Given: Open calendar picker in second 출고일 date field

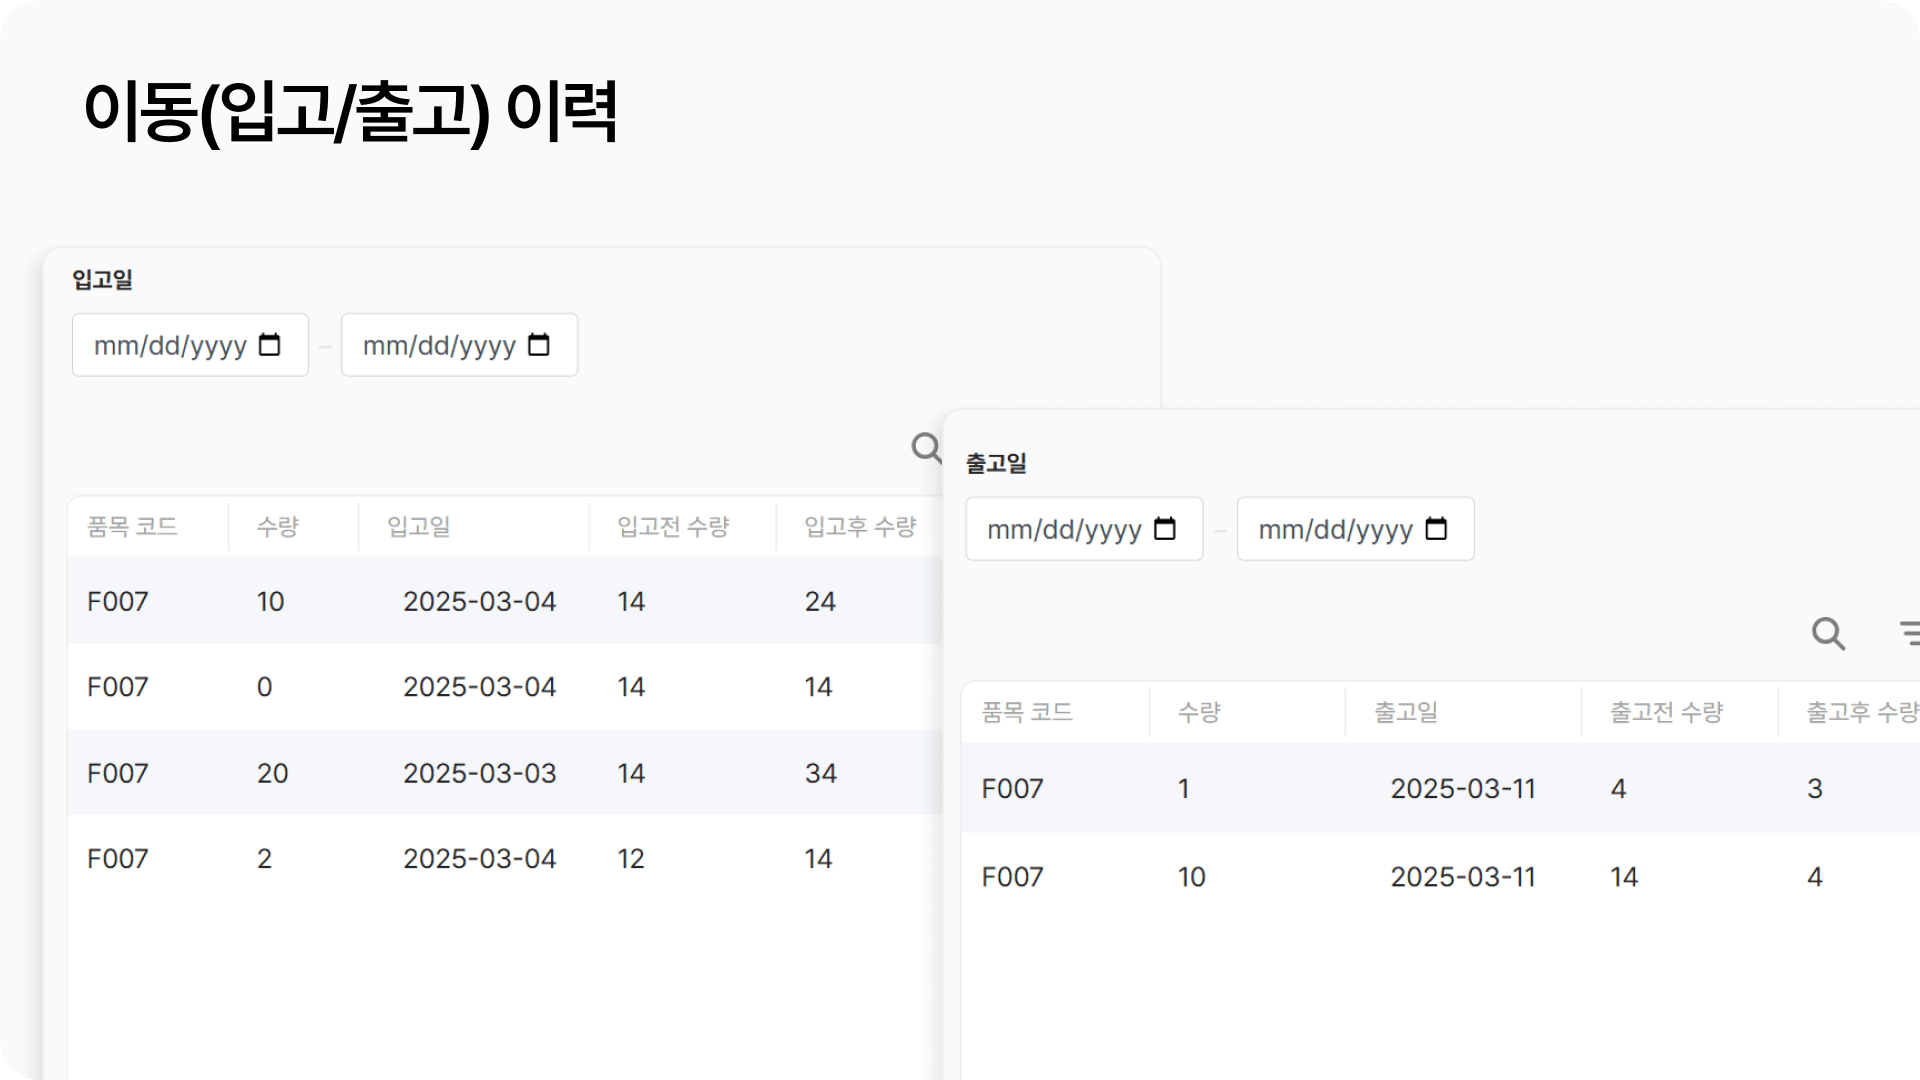Looking at the screenshot, I should click(1436, 529).
